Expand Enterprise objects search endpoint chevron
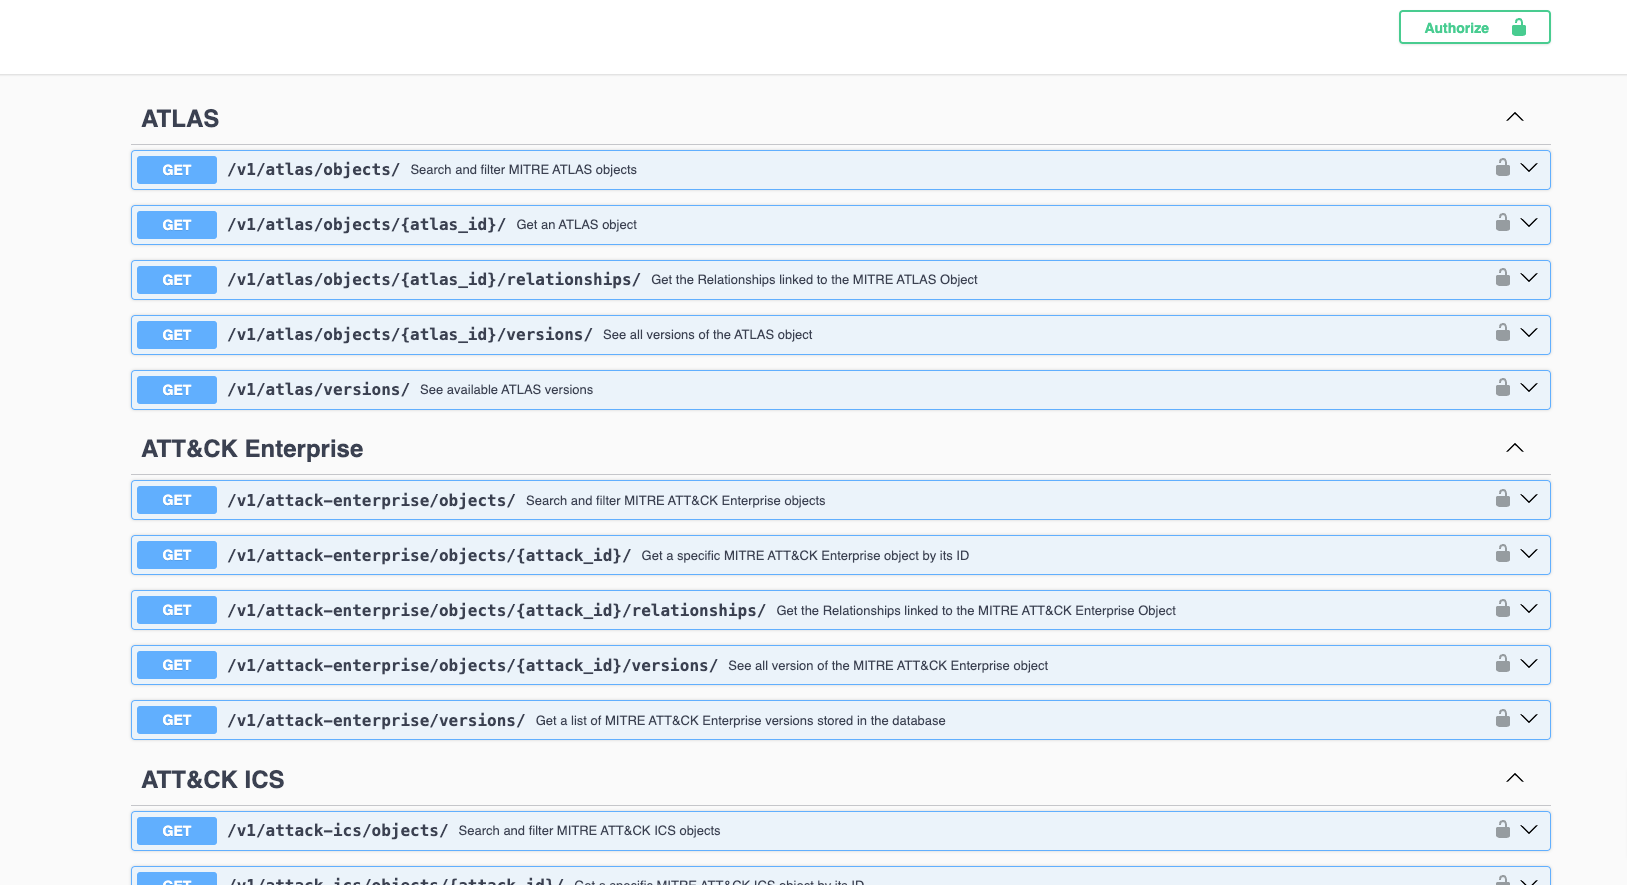 (1529, 499)
